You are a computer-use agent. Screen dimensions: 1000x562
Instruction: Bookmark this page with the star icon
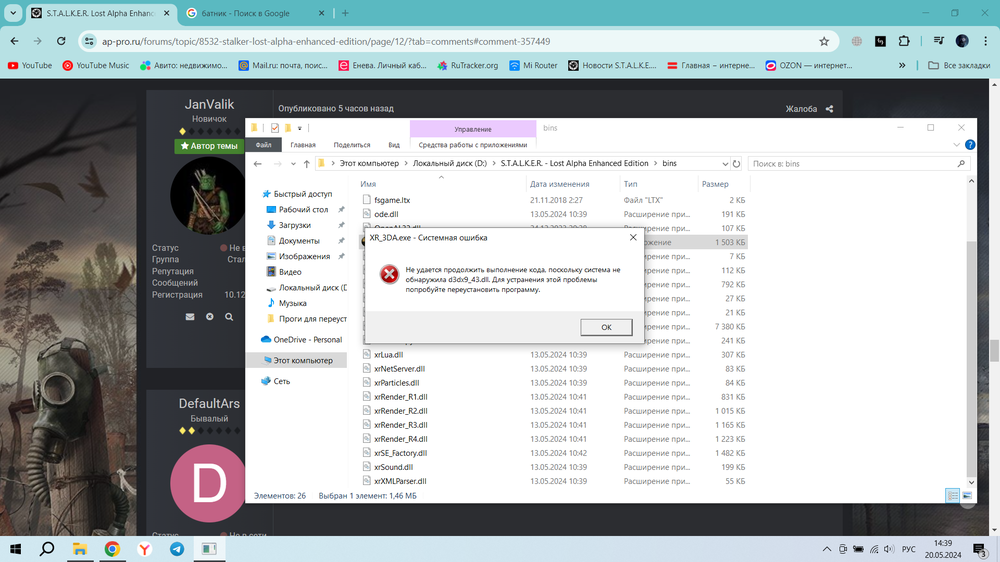[x=824, y=42]
